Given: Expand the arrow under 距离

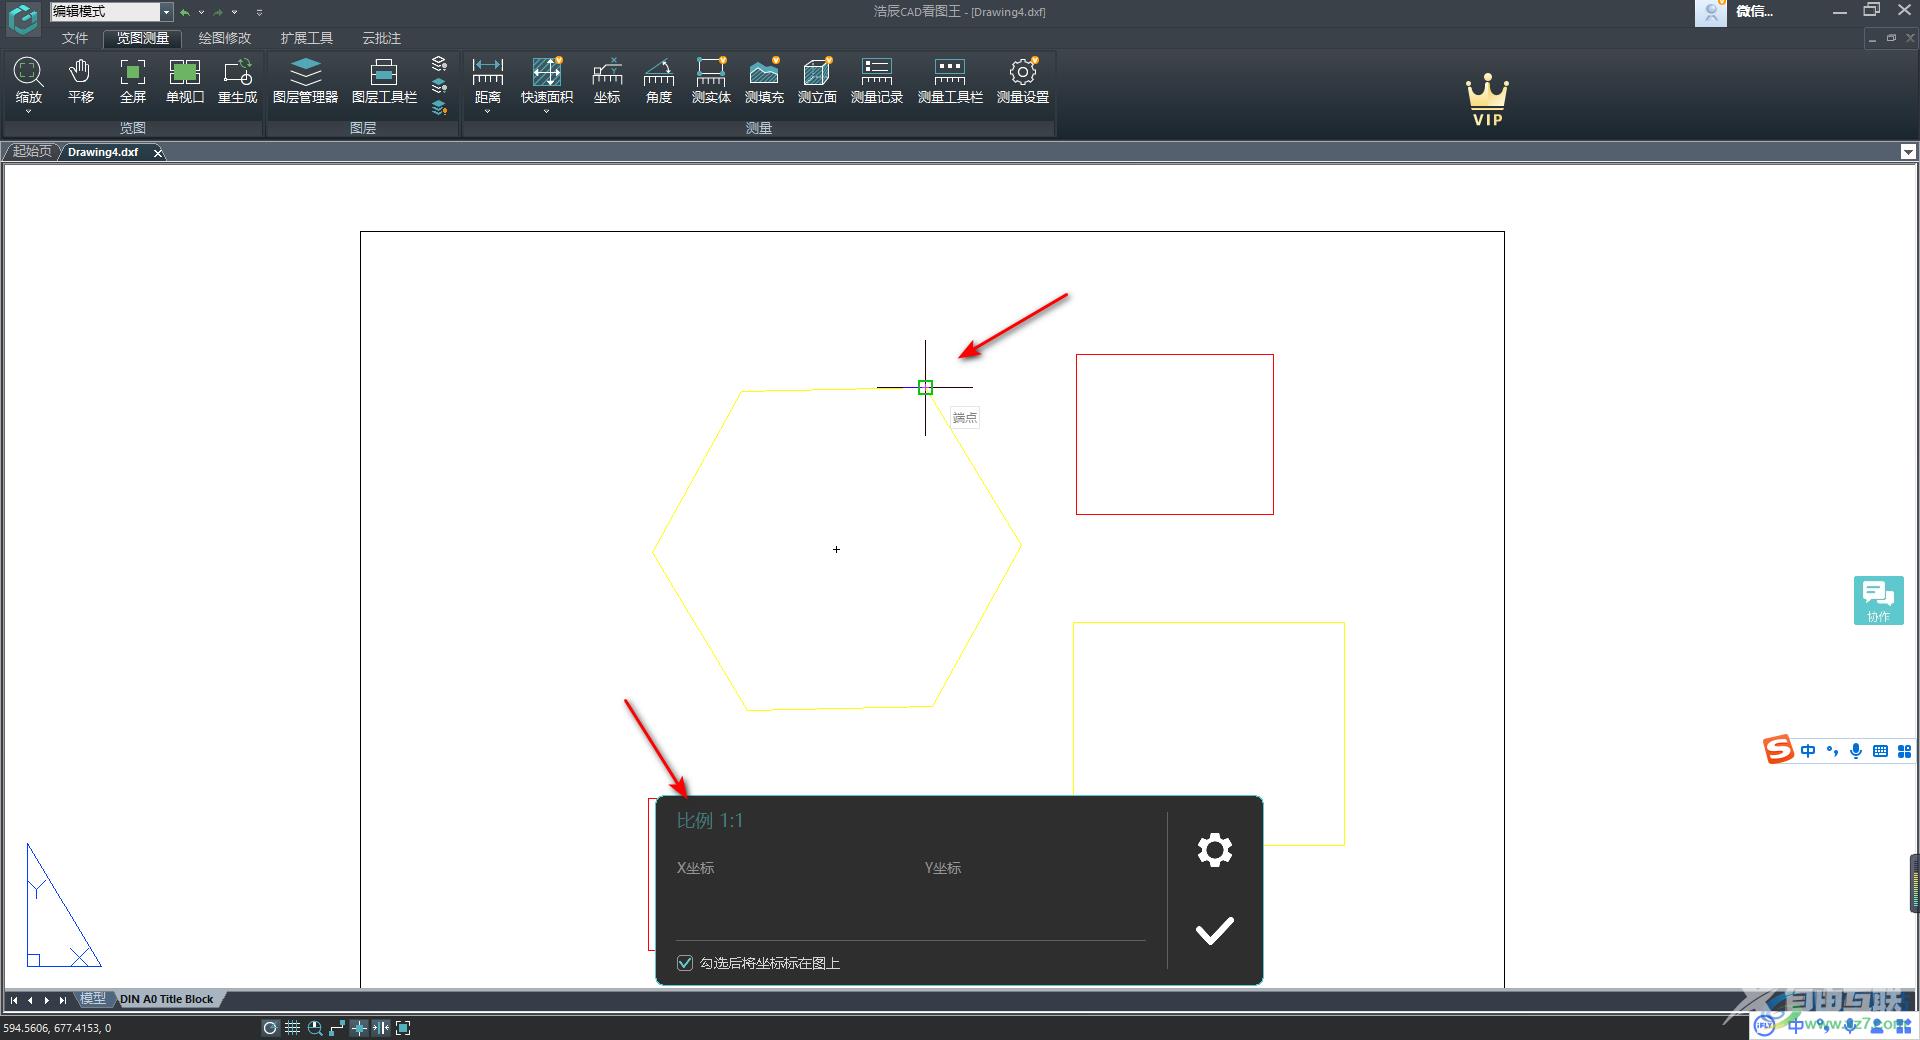Looking at the screenshot, I should pyautogui.click(x=488, y=112).
